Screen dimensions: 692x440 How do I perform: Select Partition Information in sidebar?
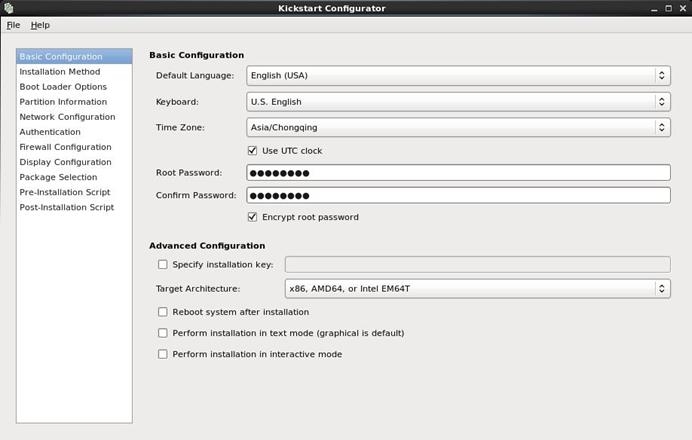pyautogui.click(x=74, y=102)
